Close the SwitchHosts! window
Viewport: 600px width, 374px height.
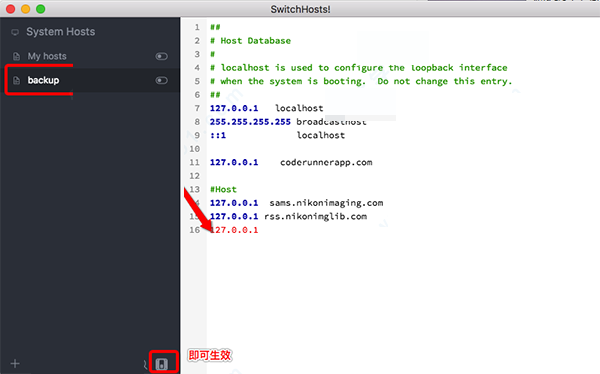pyautogui.click(x=11, y=9)
